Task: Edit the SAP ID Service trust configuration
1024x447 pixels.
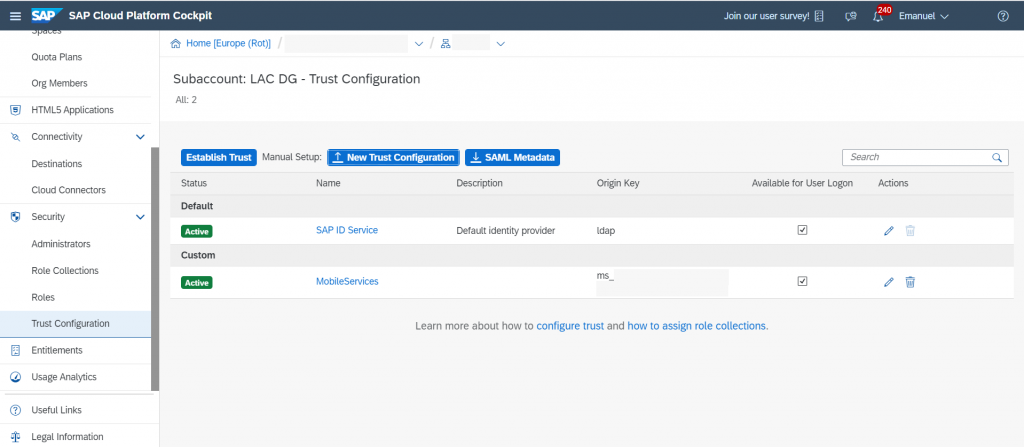Action: point(888,231)
